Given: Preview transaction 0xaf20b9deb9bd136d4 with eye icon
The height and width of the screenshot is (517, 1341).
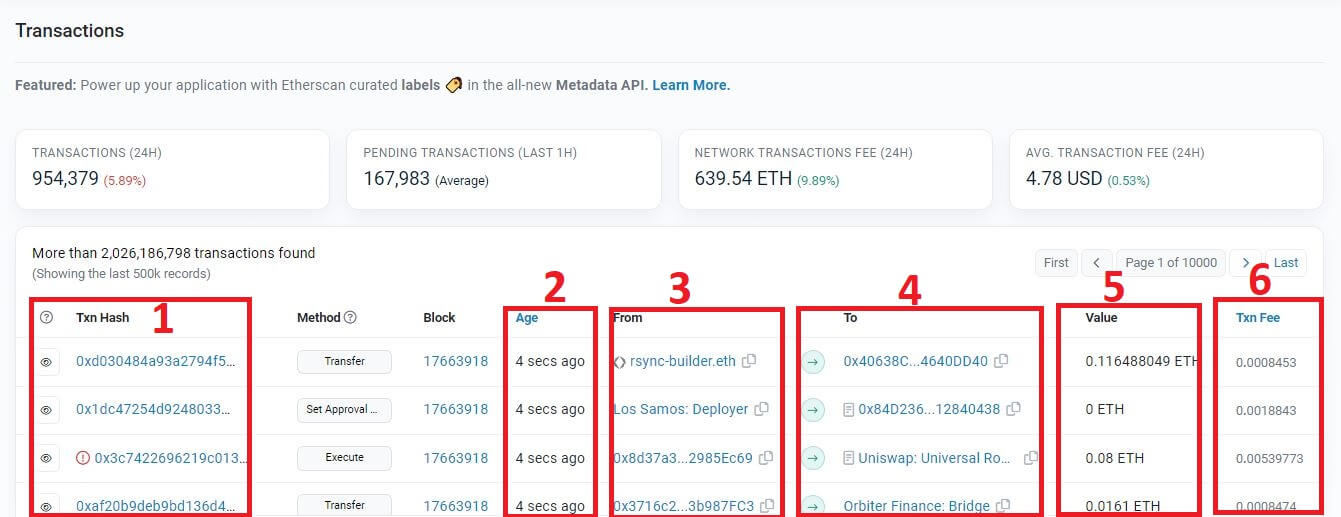Looking at the screenshot, I should point(46,506).
